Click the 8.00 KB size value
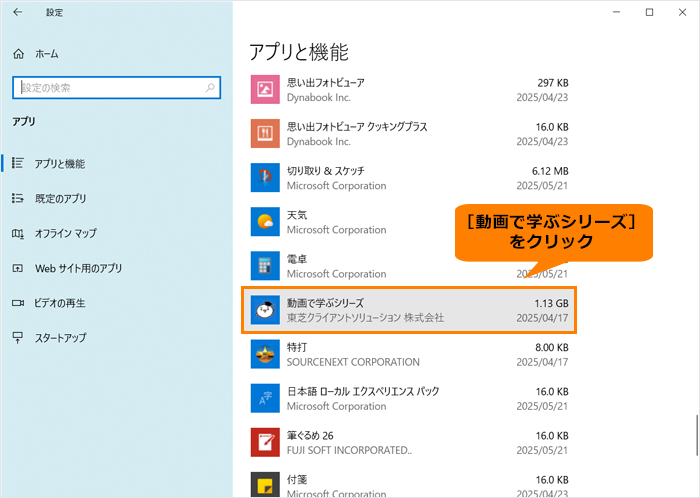The width and height of the screenshot is (700, 498). click(552, 348)
